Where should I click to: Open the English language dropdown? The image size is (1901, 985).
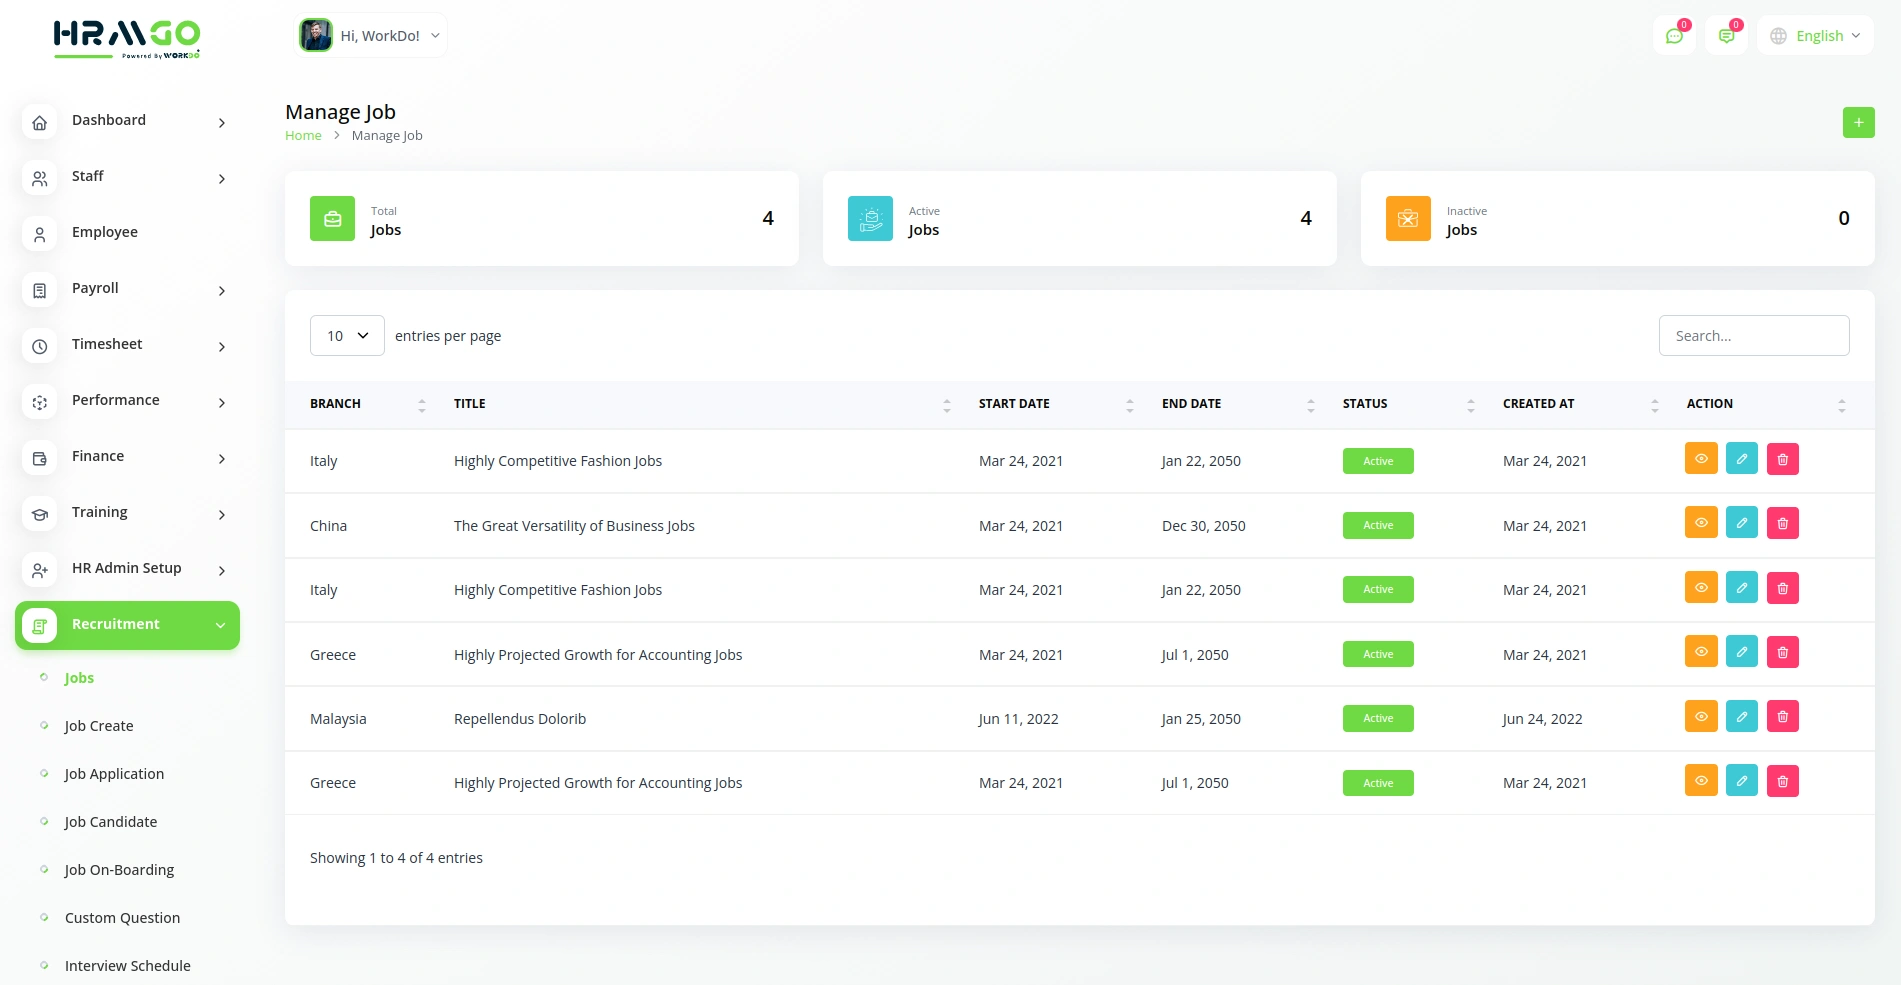[x=1815, y=36]
